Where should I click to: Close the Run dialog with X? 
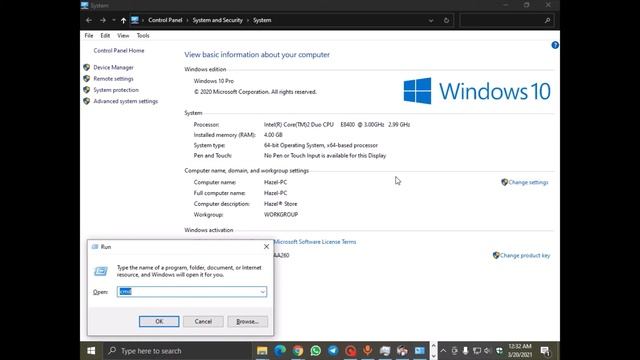tap(266, 247)
